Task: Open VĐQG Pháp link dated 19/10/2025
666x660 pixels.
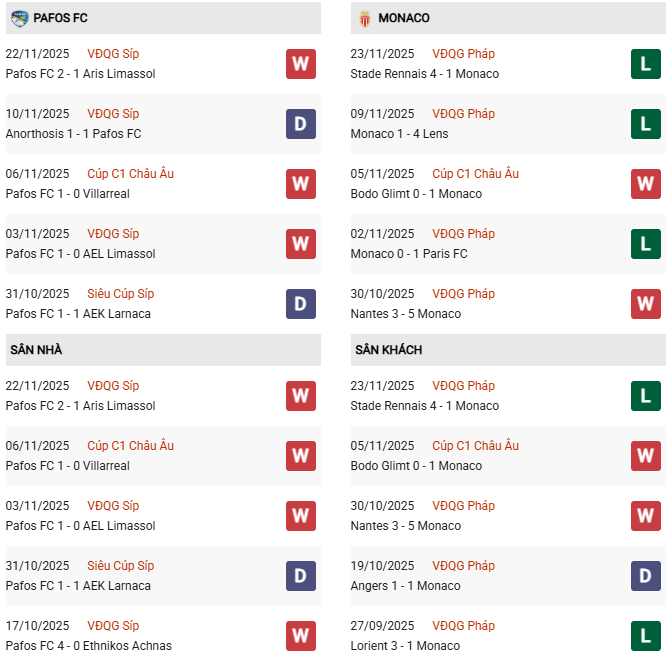Action: tap(463, 566)
